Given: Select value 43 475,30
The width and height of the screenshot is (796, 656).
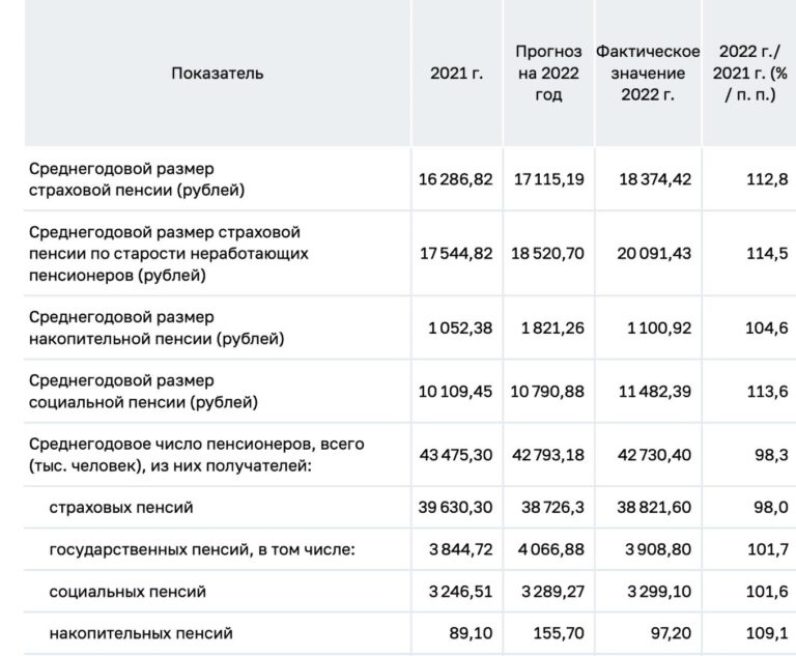Looking at the screenshot, I should [456, 455].
